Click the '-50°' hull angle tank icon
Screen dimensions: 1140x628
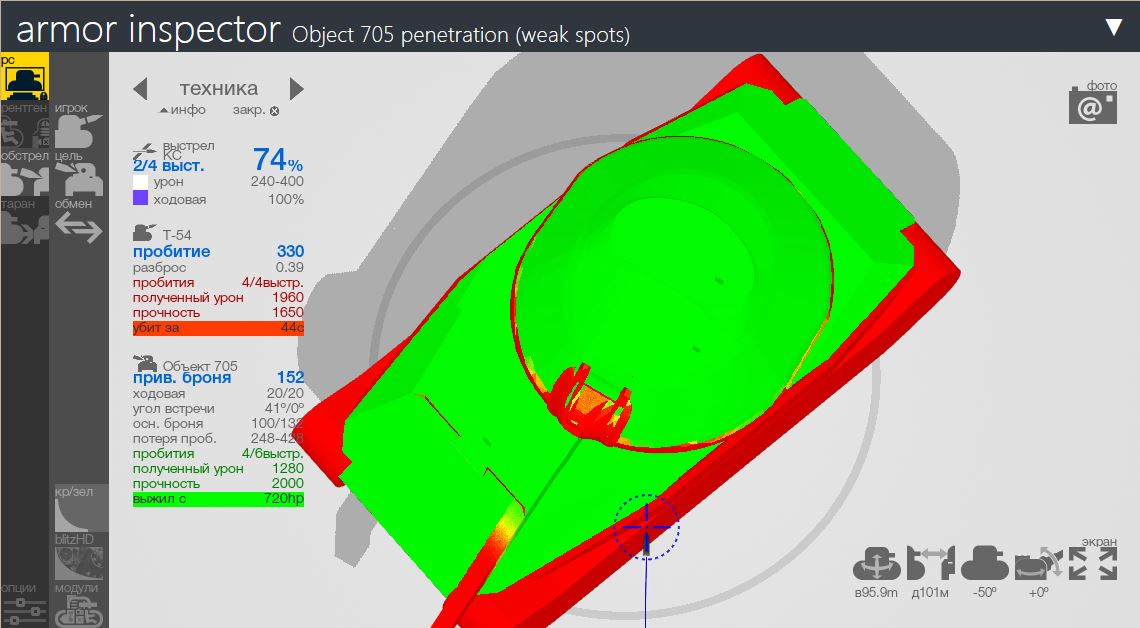point(984,565)
